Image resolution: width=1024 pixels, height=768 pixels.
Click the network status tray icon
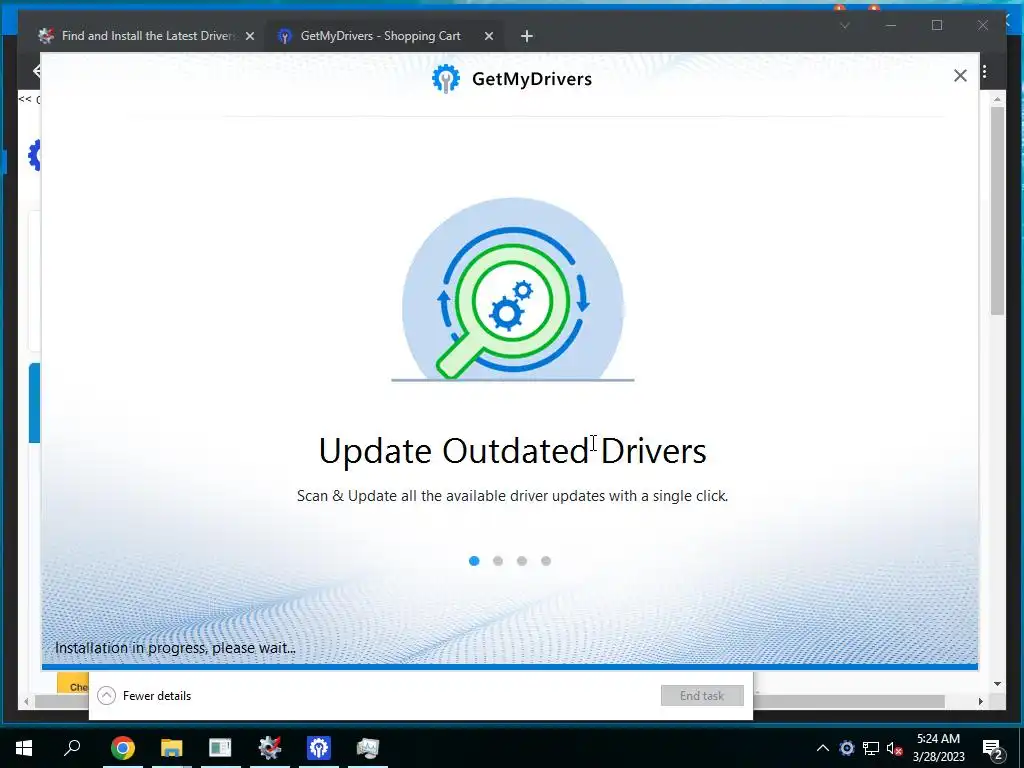click(871, 748)
